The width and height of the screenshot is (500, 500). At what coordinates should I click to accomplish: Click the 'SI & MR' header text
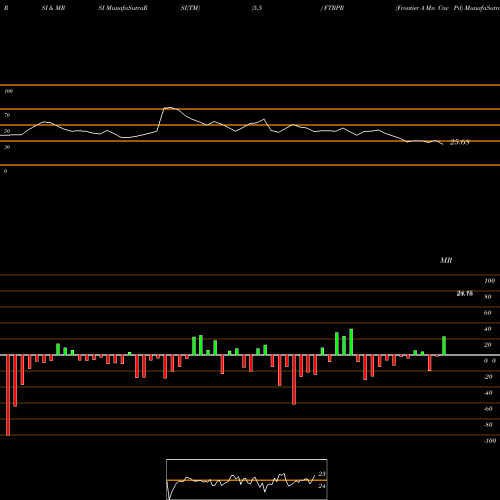[53, 8]
